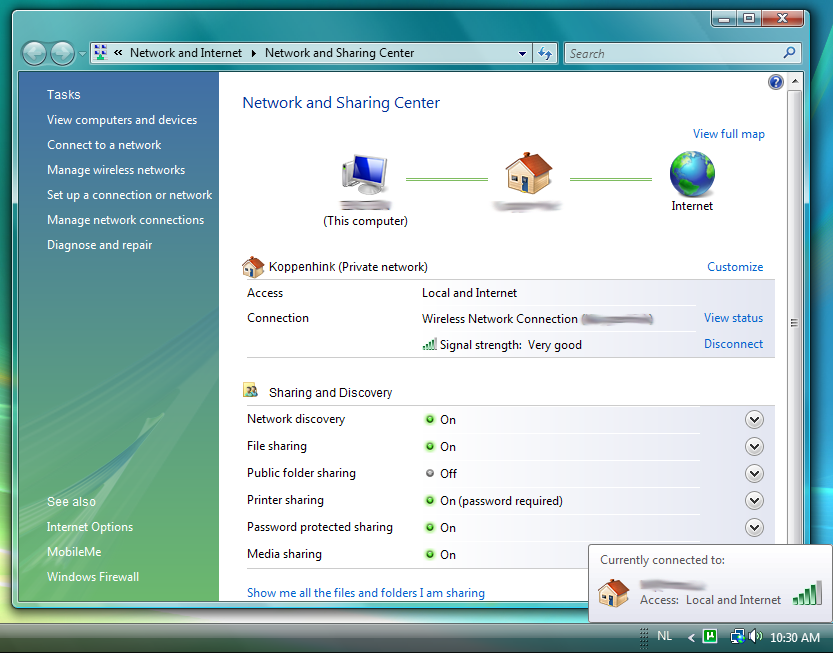Expand the Public folder sharing settings
Screen dimensions: 833x653
tap(754, 474)
